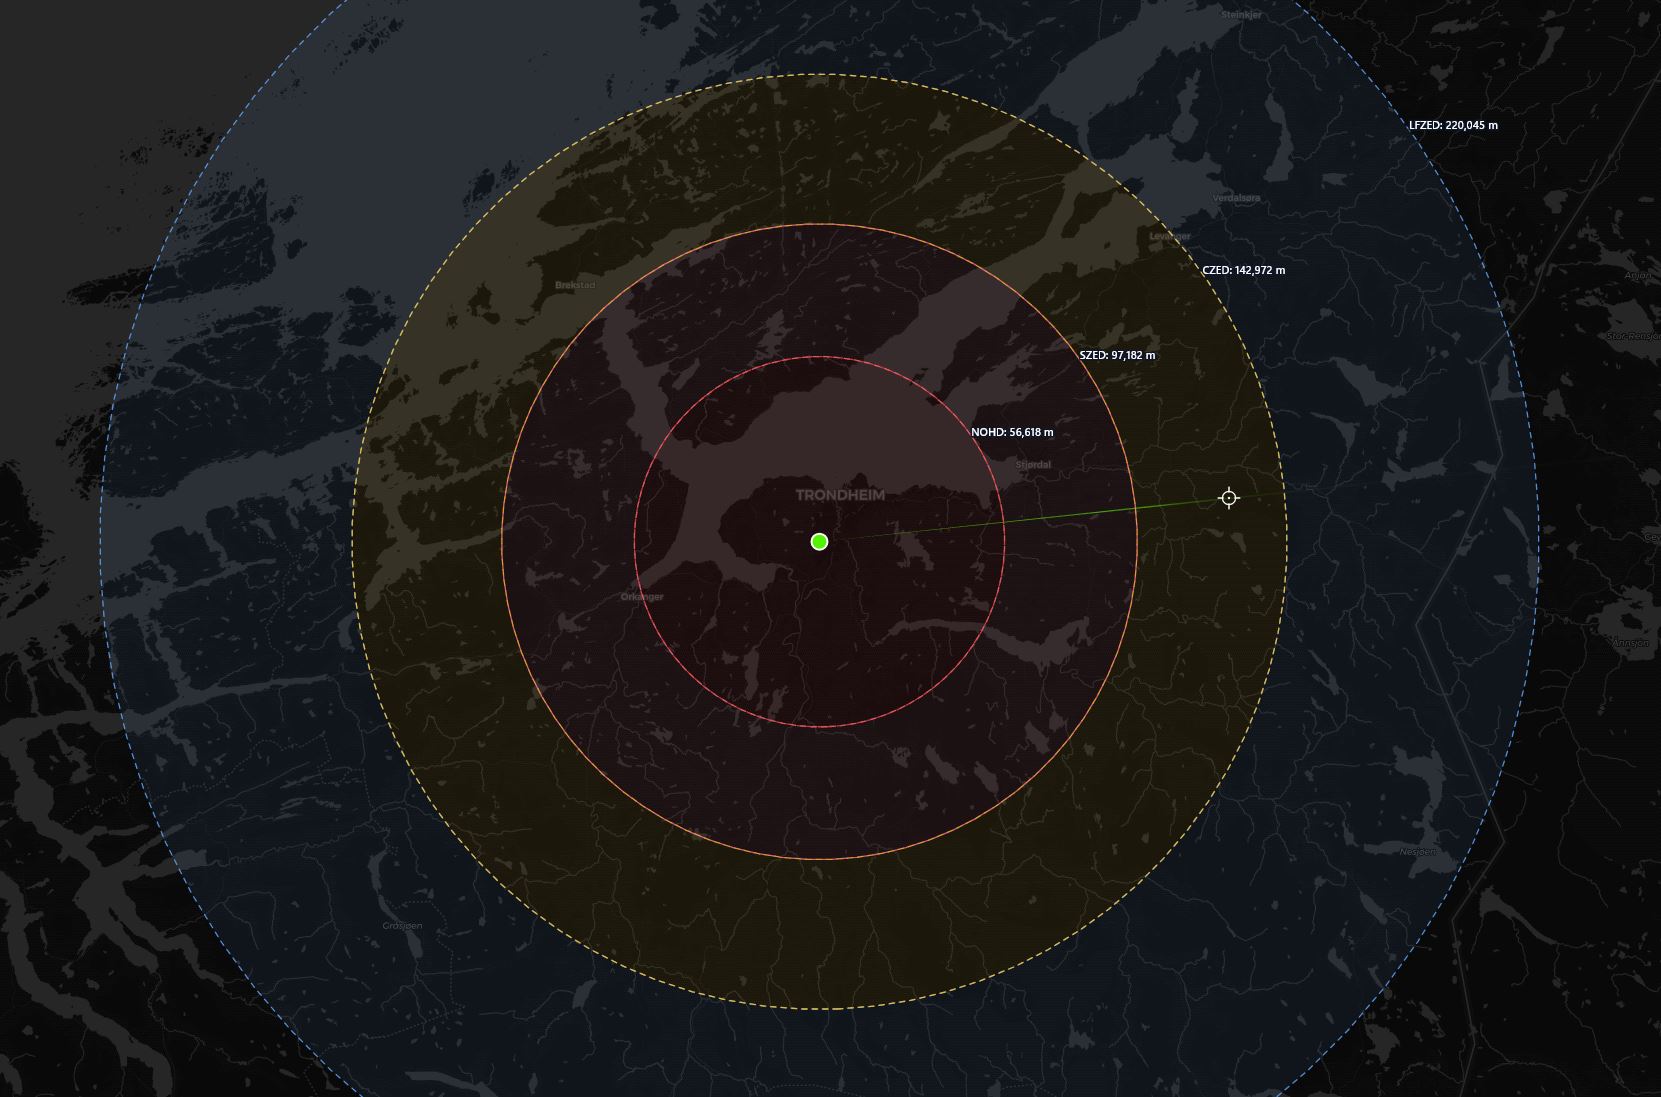Viewport: 1661px width, 1097px height.
Task: Click the Steinkjer place label
Action: tap(1241, 15)
